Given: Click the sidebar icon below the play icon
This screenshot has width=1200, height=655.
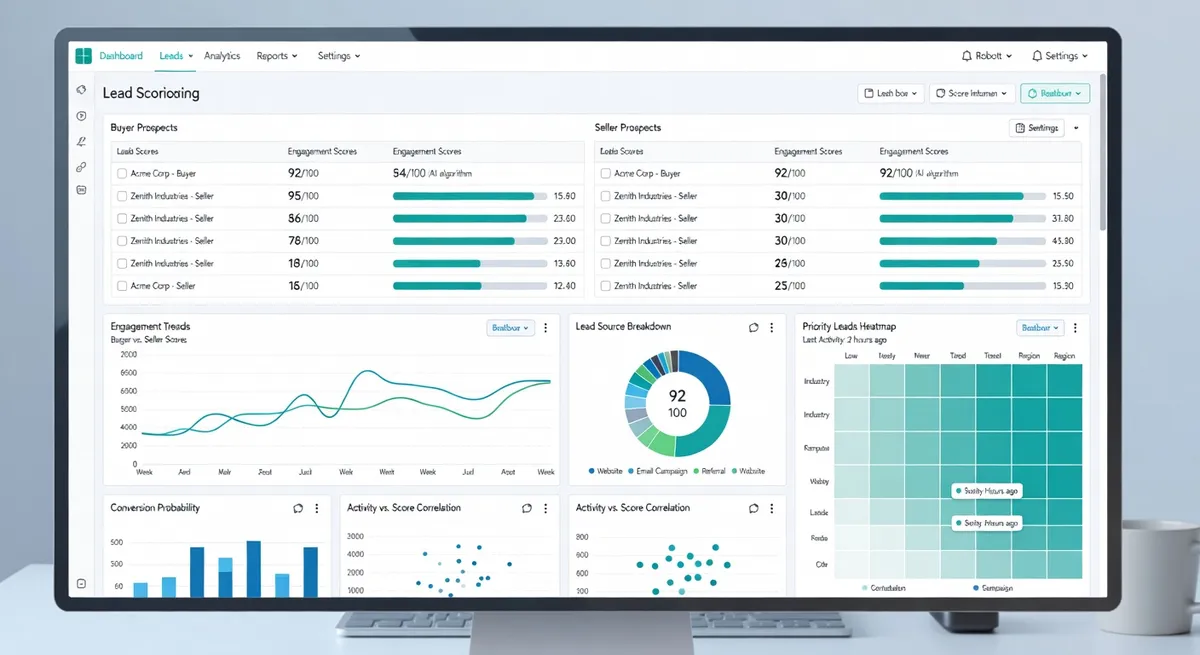Looking at the screenshot, I should point(81,142).
